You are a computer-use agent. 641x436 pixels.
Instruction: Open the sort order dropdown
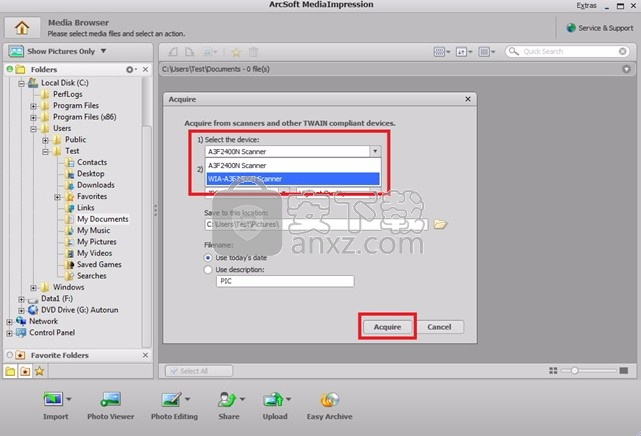point(464,51)
